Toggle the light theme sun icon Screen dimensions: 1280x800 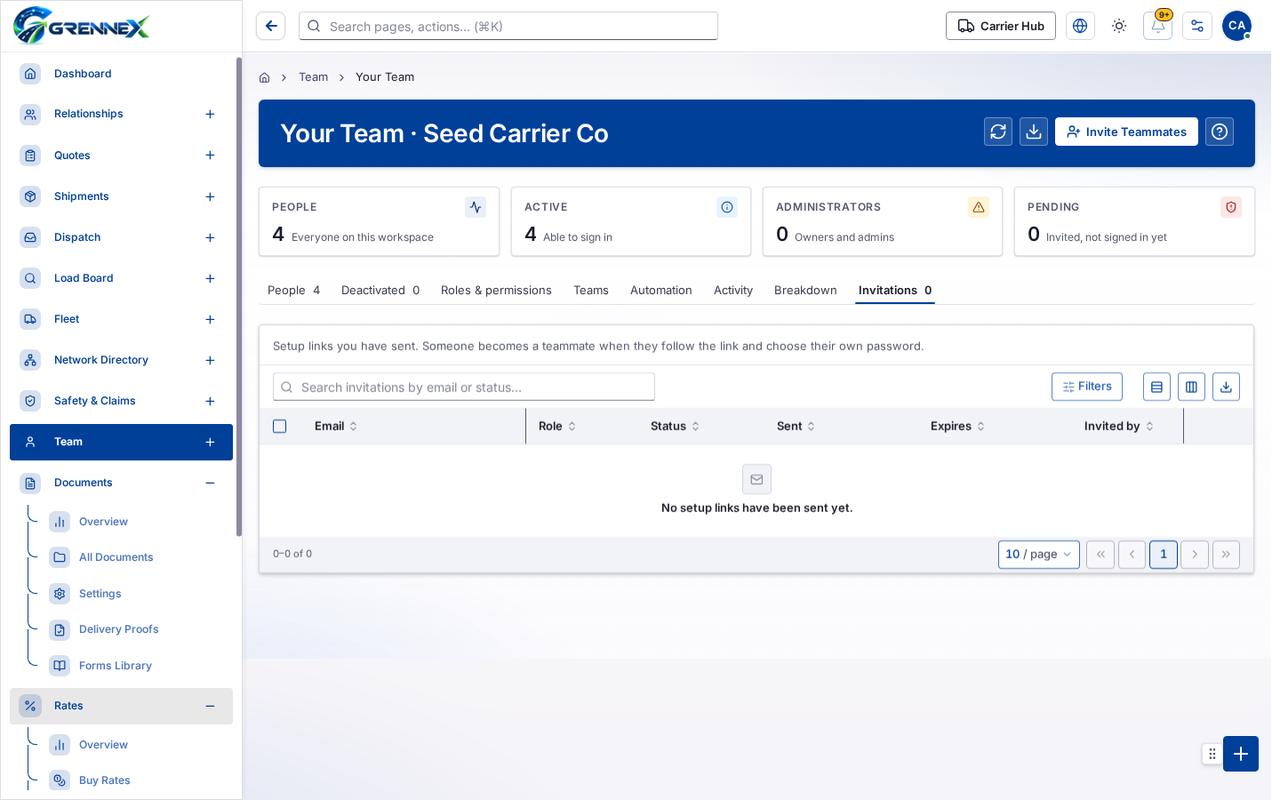pos(1119,26)
